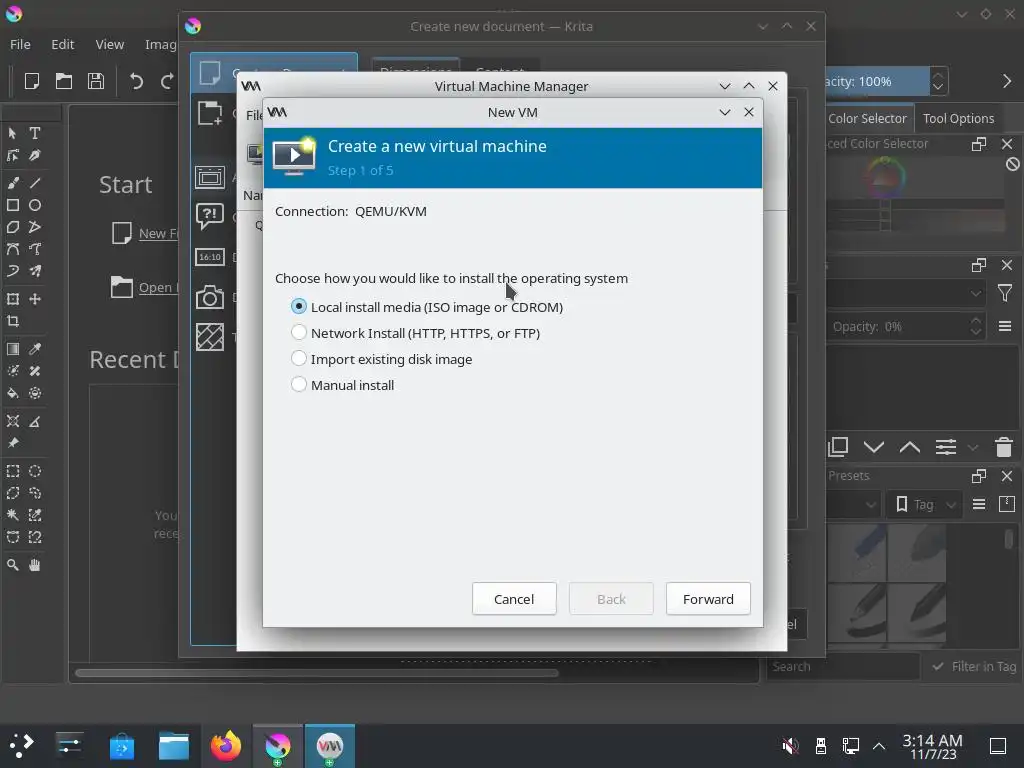Open Krita Image menu

(x=161, y=44)
